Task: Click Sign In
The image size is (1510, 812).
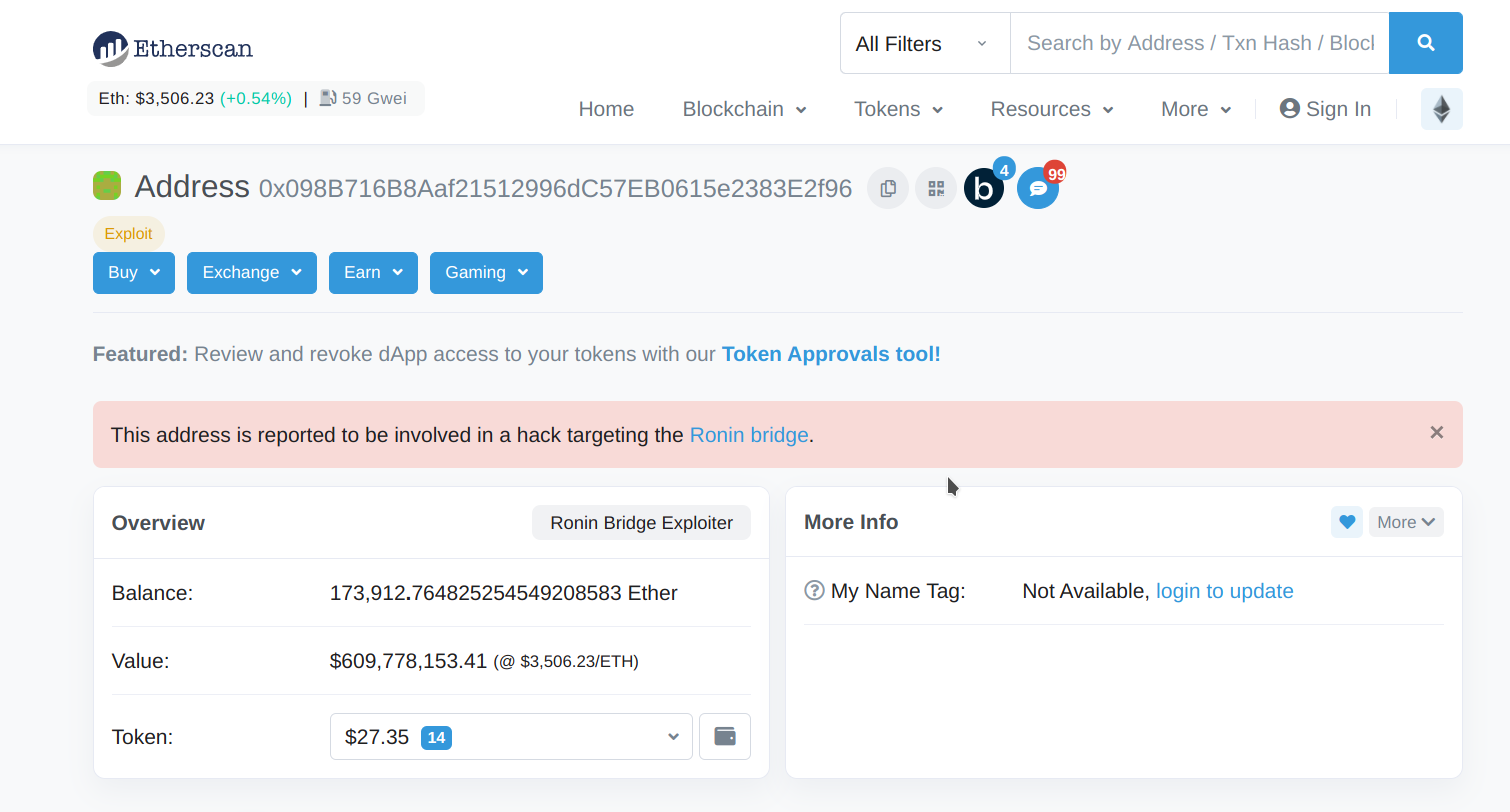Action: (1325, 109)
